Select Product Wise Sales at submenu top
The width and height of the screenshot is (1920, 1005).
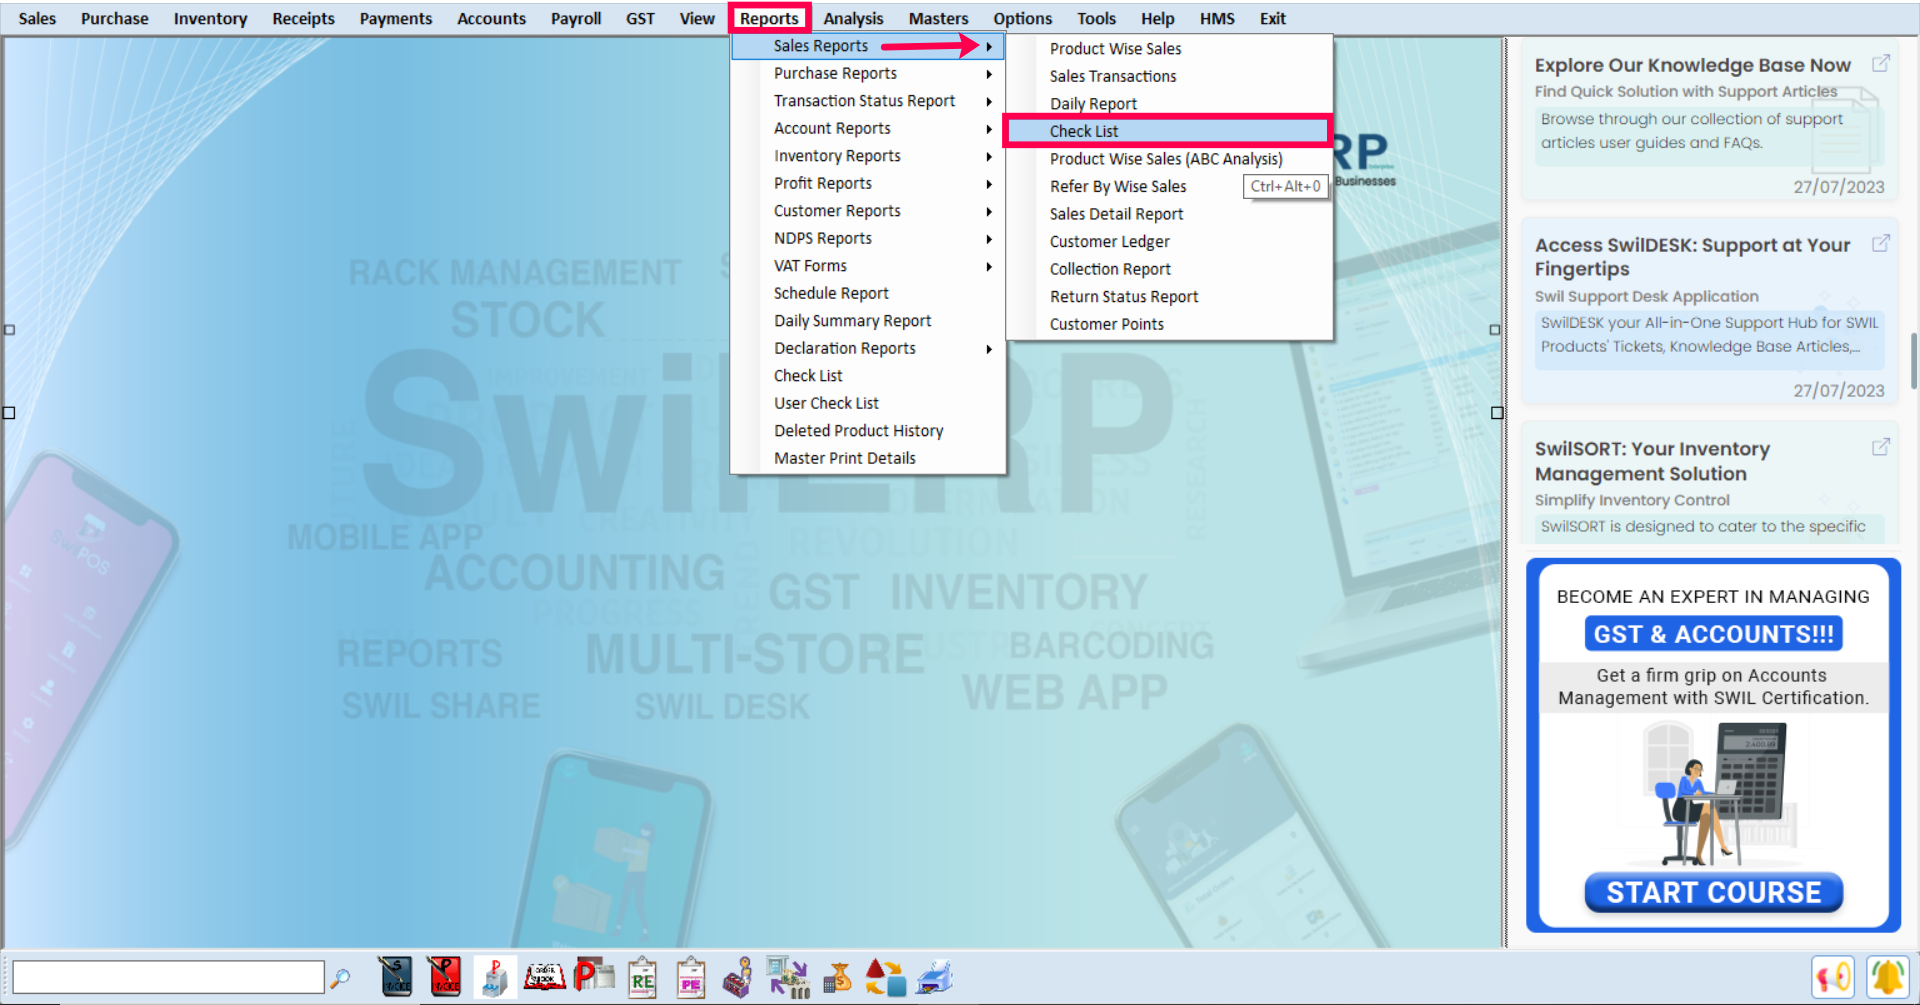pos(1168,48)
